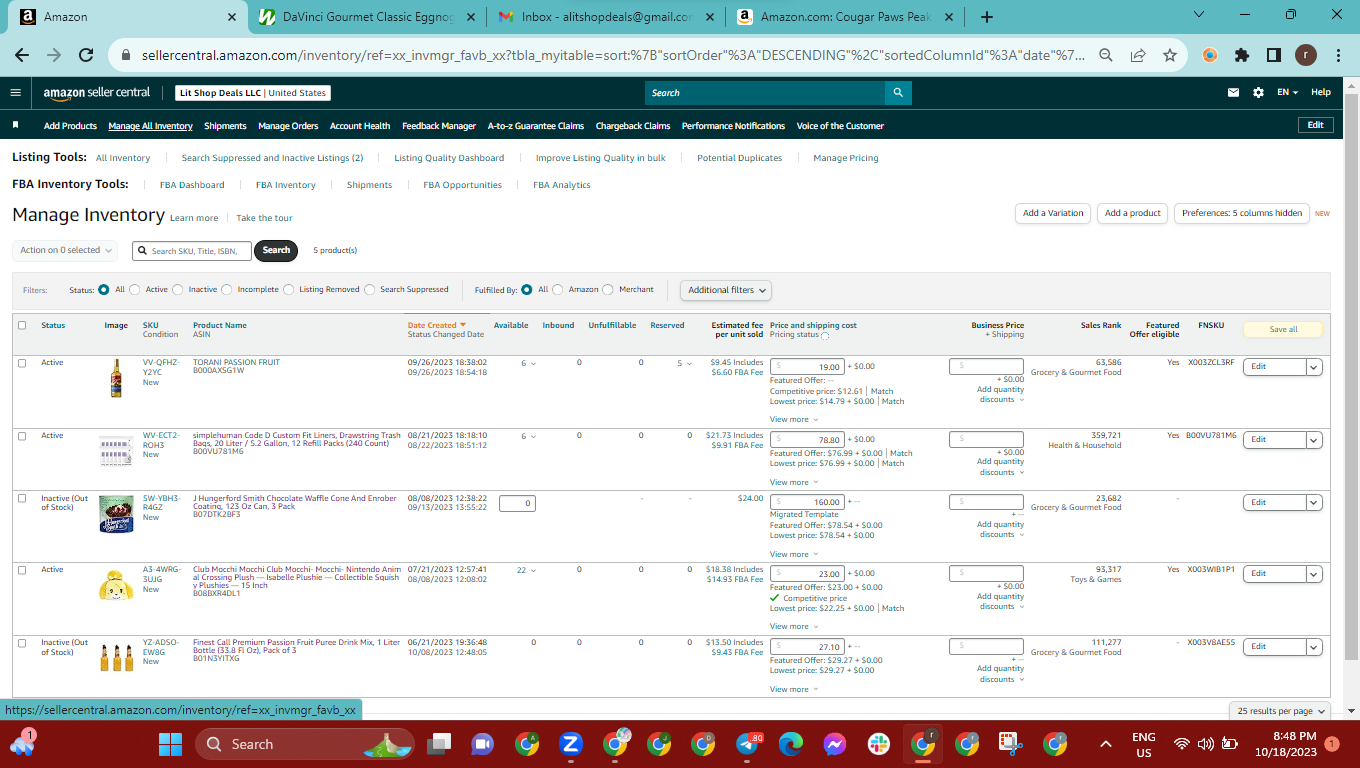Image resolution: width=1360 pixels, height=768 pixels.
Task: Open the Edit dropdown arrow for TORANI PASSION FRUIT
Action: [x=1314, y=367]
